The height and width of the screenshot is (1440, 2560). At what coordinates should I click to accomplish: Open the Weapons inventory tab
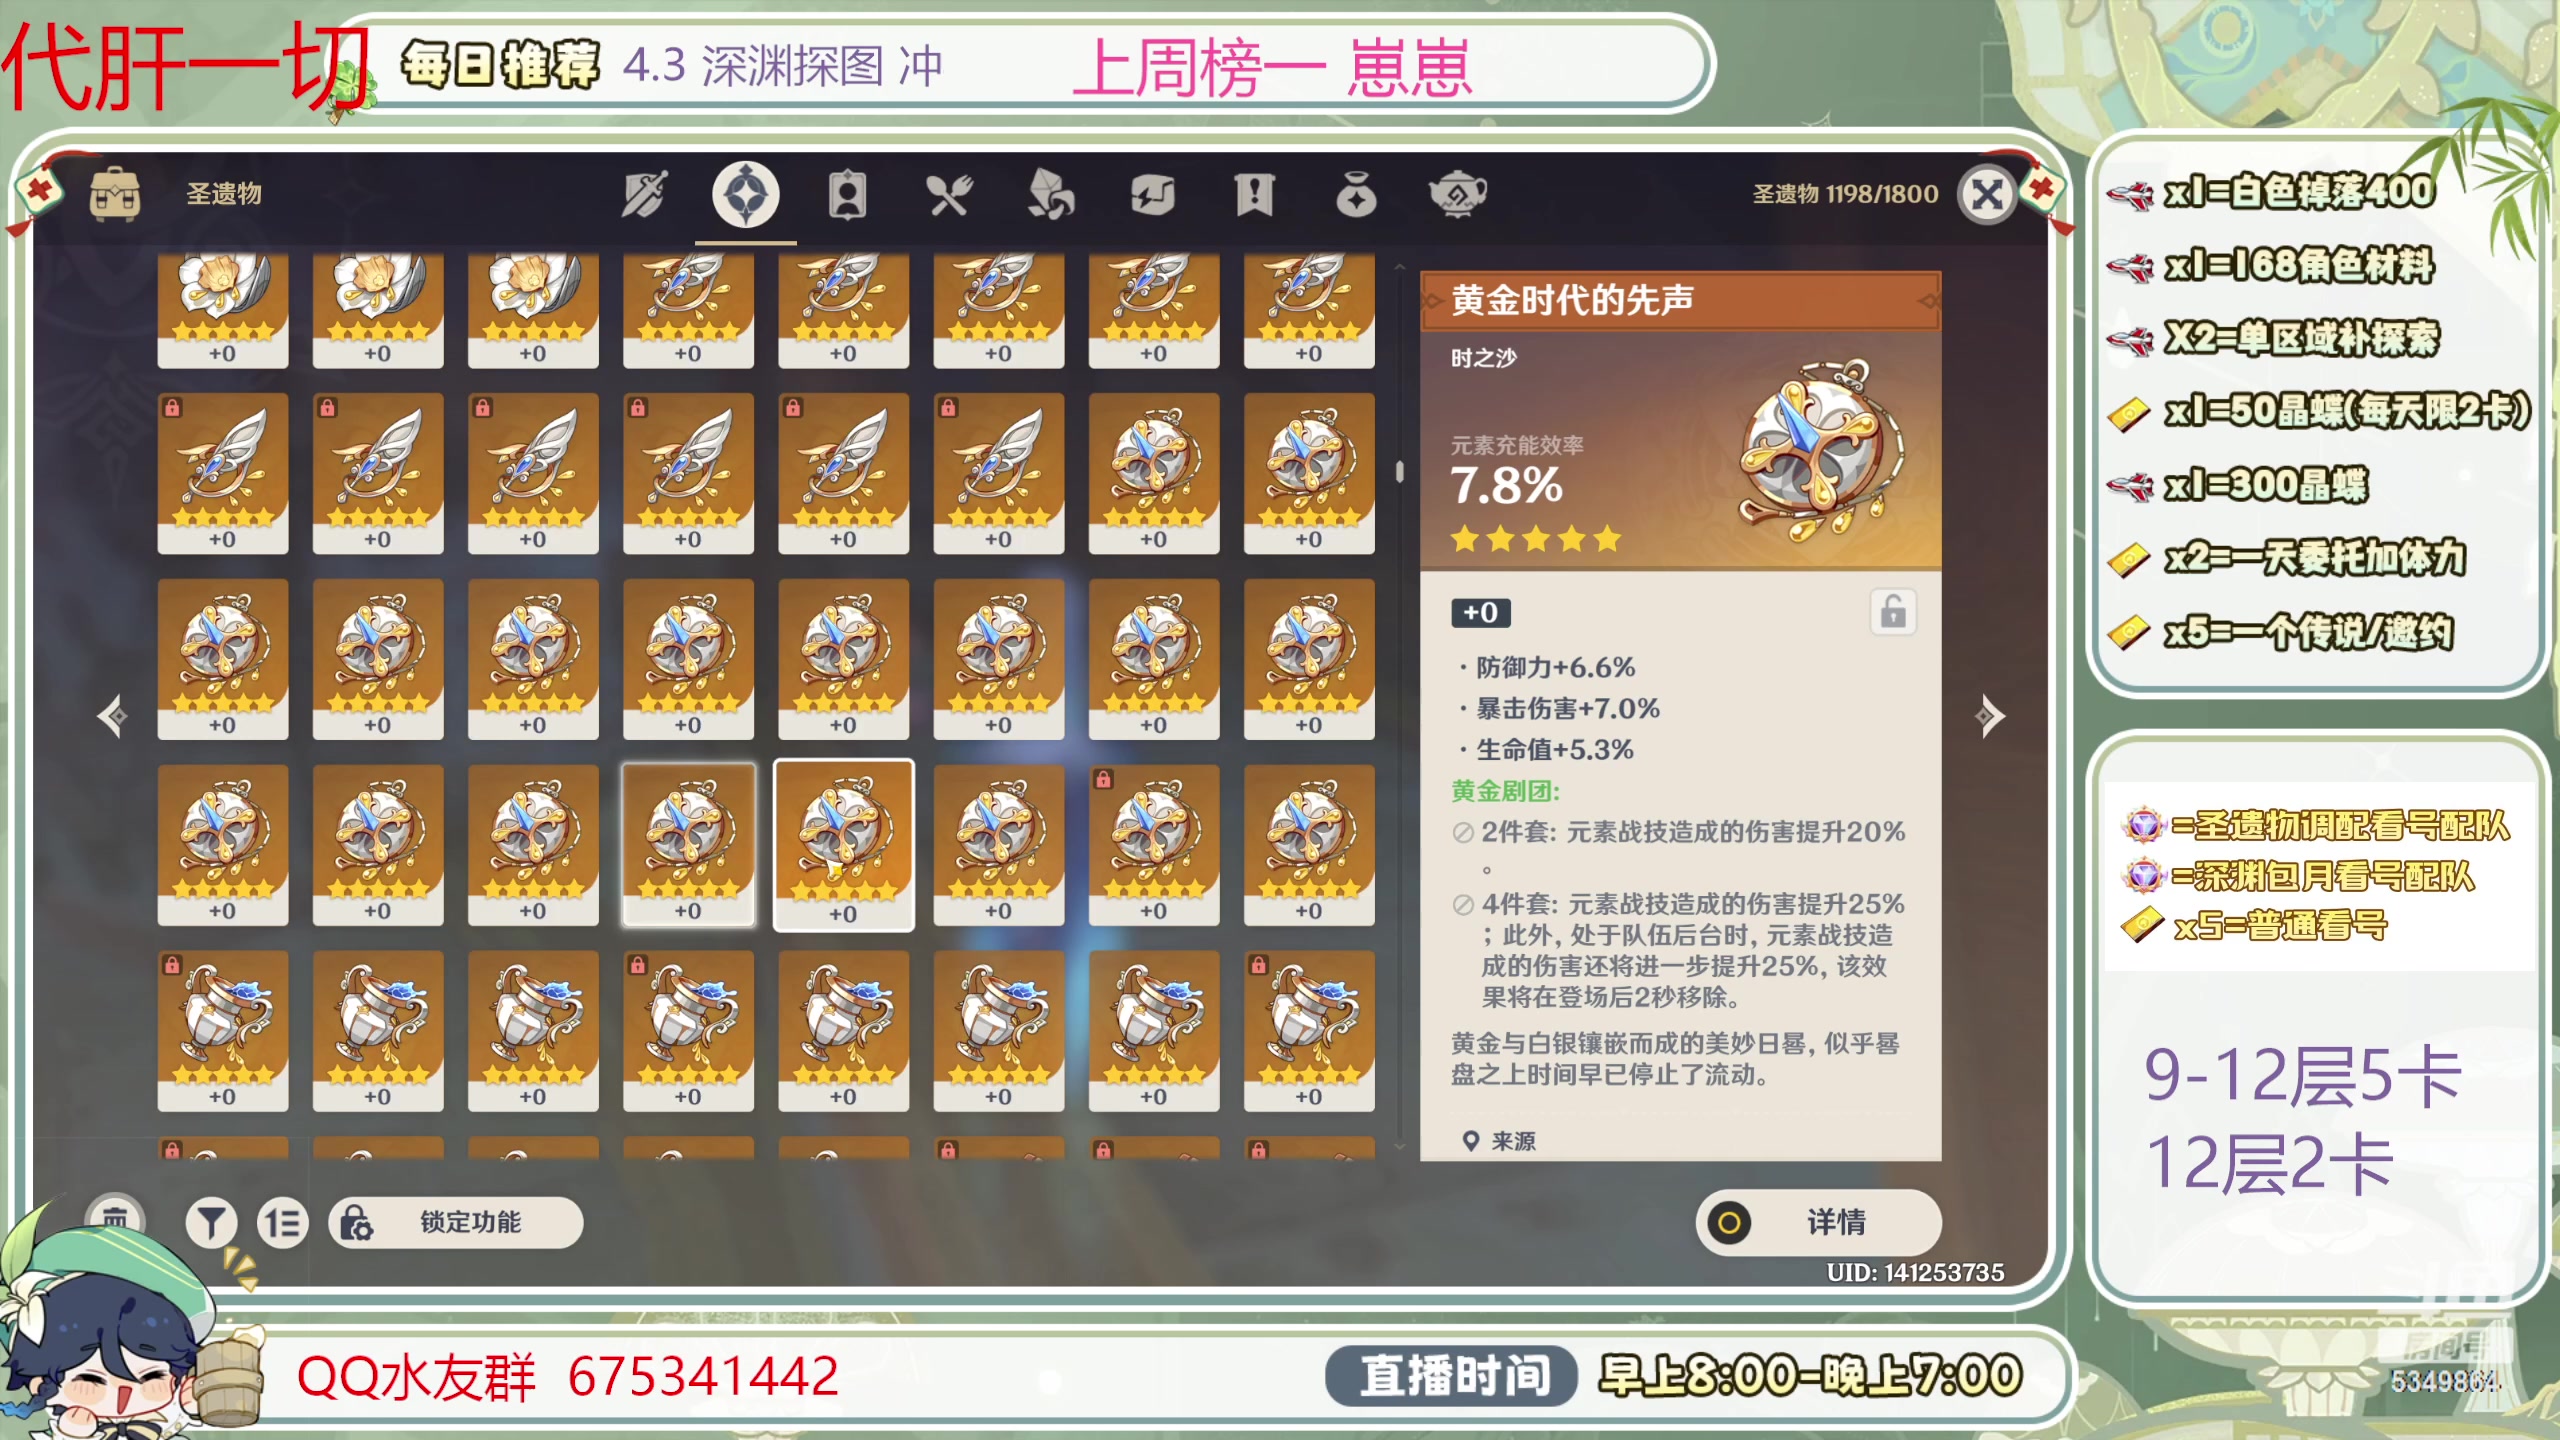click(644, 194)
